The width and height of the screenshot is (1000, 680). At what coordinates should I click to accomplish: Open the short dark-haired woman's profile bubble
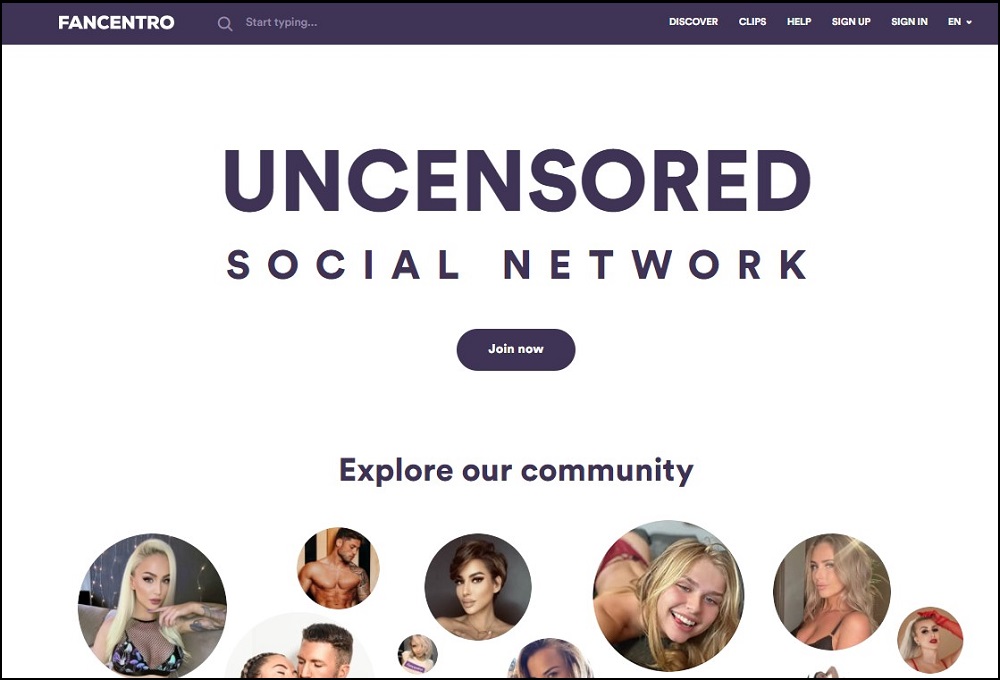pyautogui.click(x=478, y=587)
